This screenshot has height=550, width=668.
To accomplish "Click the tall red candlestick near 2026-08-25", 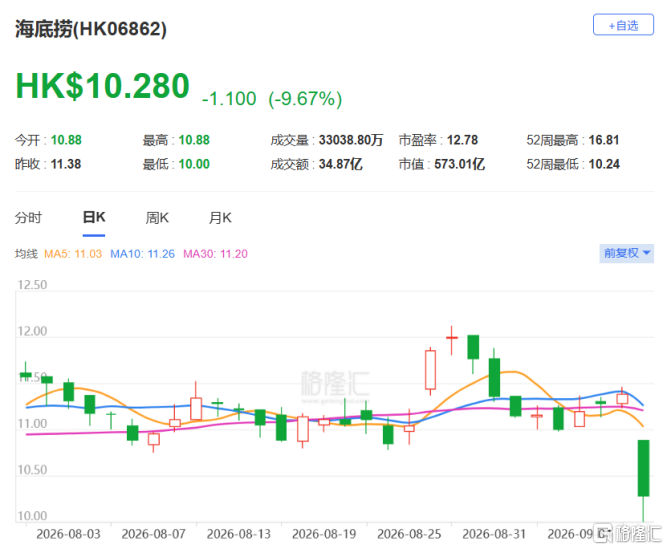I will click(x=430, y=370).
